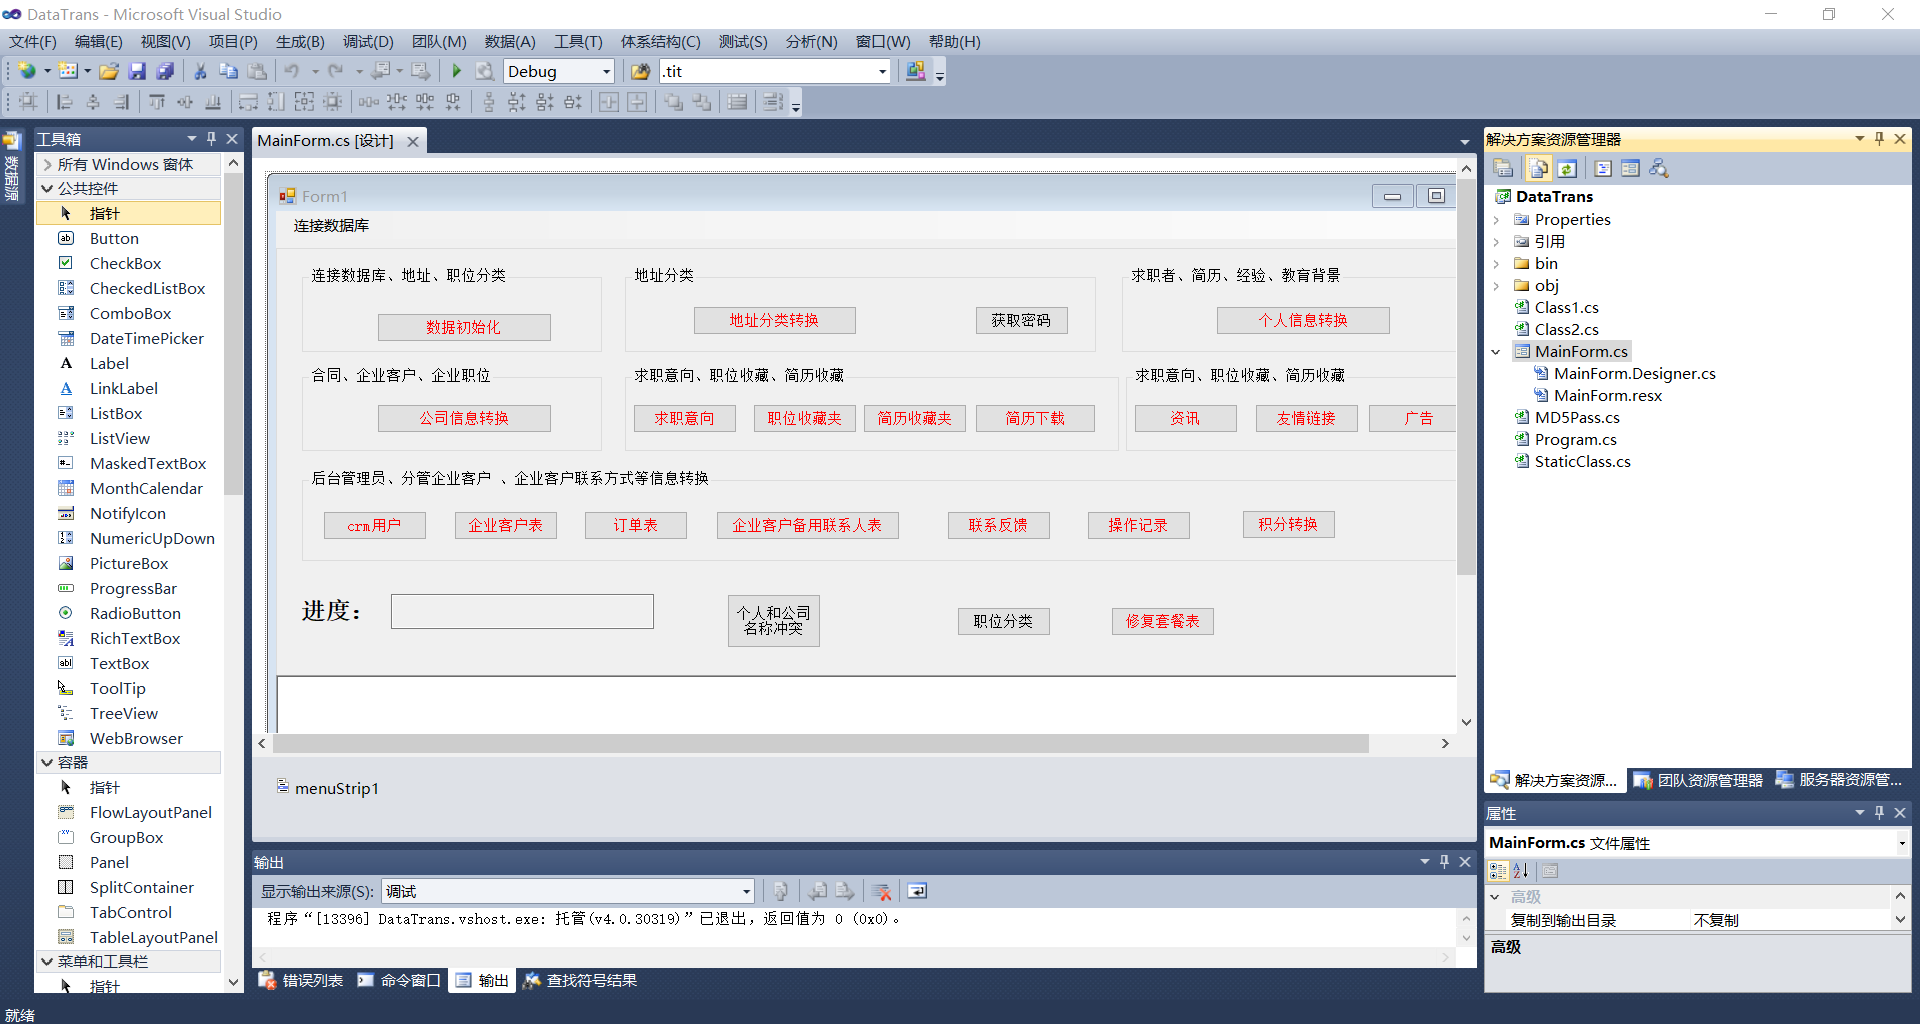Click Align to Grid layout icon
Image resolution: width=1920 pixels, height=1024 pixels.
pyautogui.click(x=28, y=102)
